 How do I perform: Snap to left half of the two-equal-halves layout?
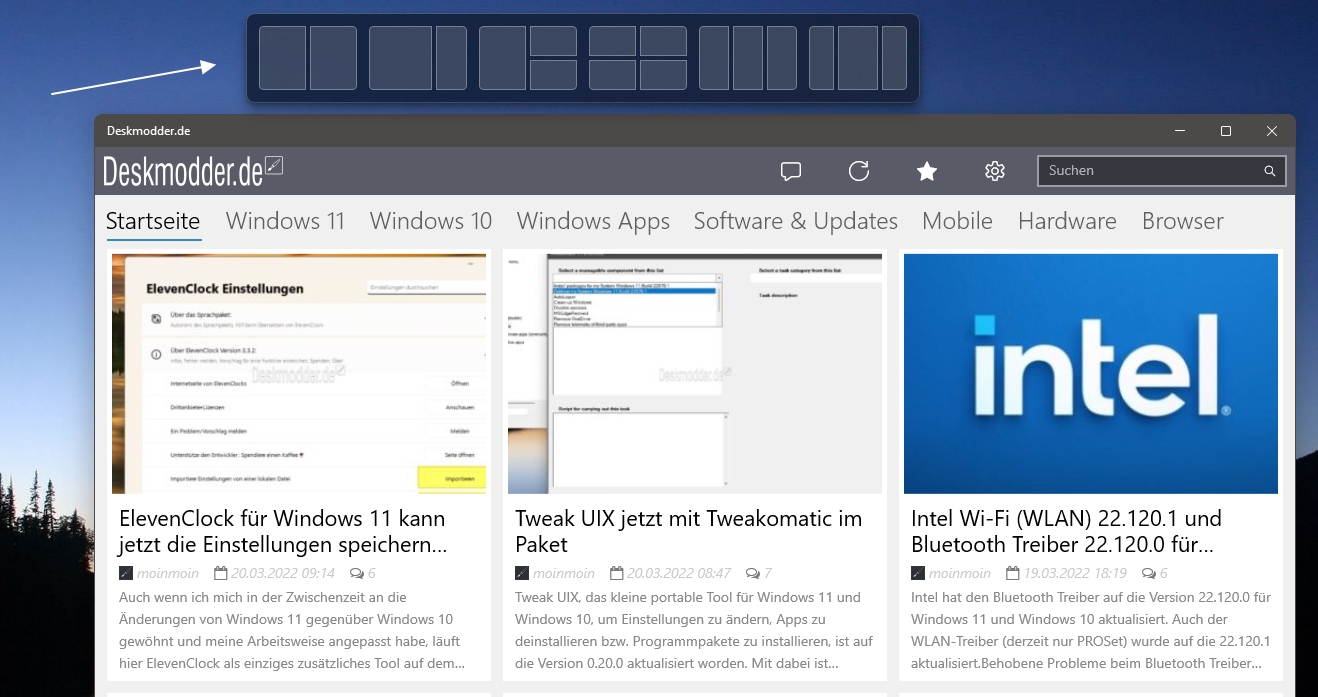(x=283, y=58)
